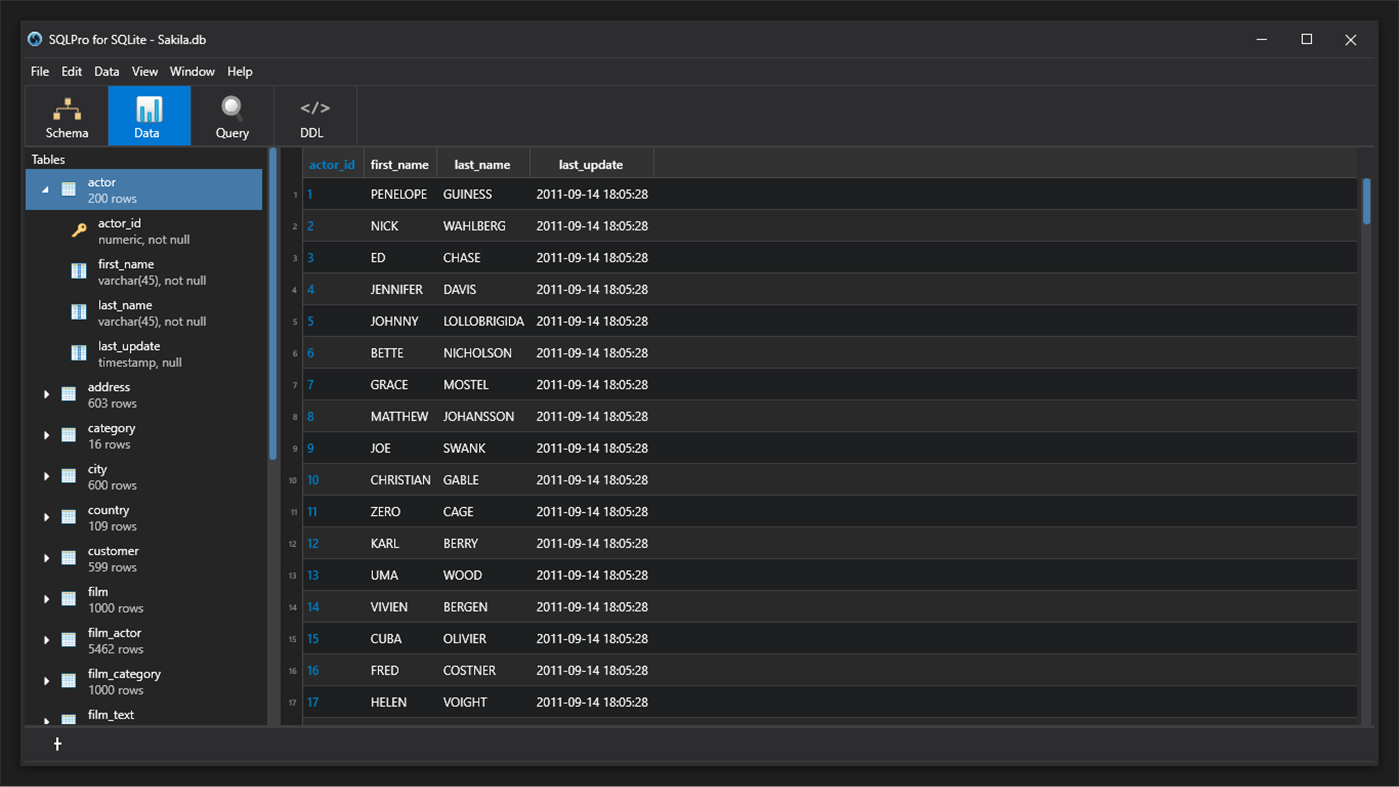Image resolution: width=1399 pixels, height=787 pixels.
Task: Open the View menu
Action: (x=144, y=71)
